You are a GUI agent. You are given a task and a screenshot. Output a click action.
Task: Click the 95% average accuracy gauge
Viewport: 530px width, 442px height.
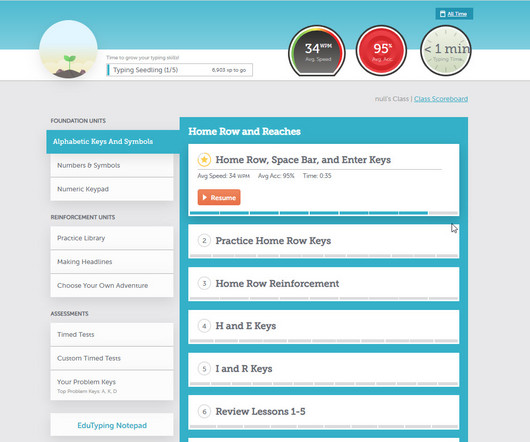pyautogui.click(x=381, y=51)
